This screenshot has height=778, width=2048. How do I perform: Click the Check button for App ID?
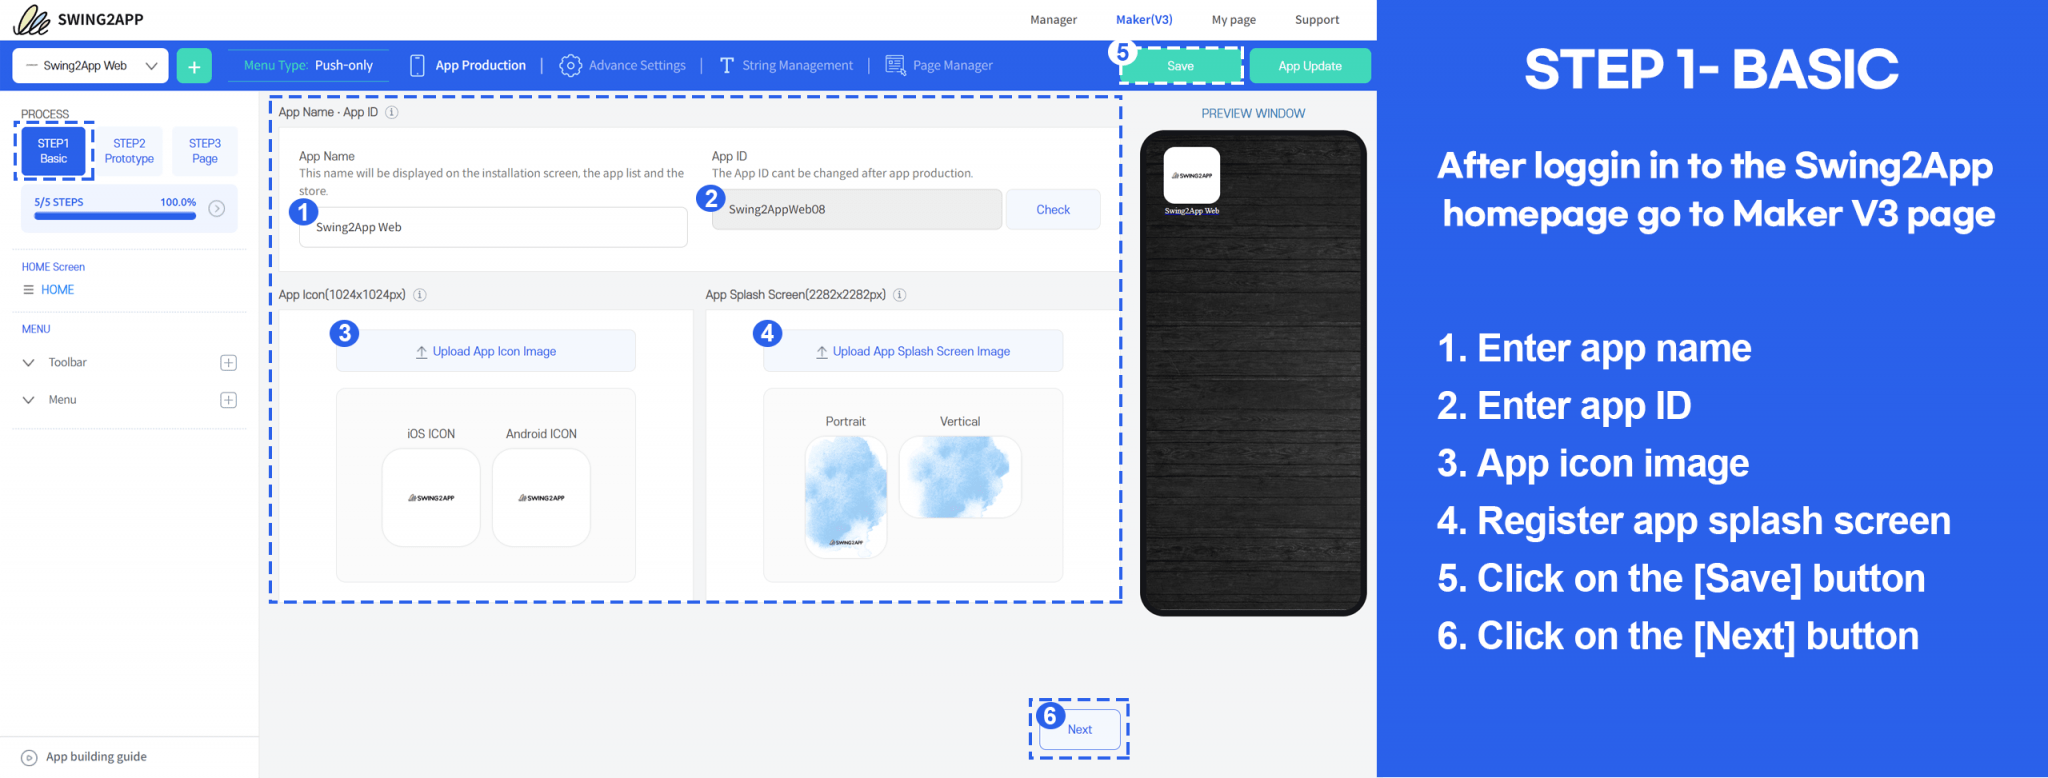pyautogui.click(x=1052, y=210)
